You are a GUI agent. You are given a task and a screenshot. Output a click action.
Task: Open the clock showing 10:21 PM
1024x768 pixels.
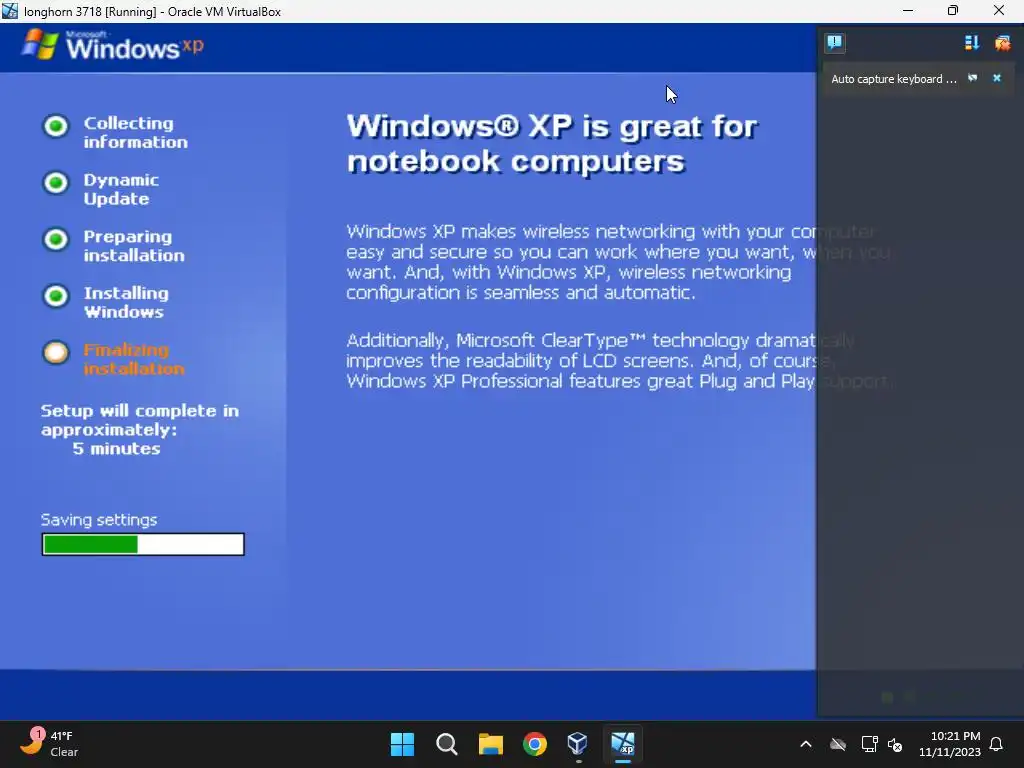pos(950,744)
